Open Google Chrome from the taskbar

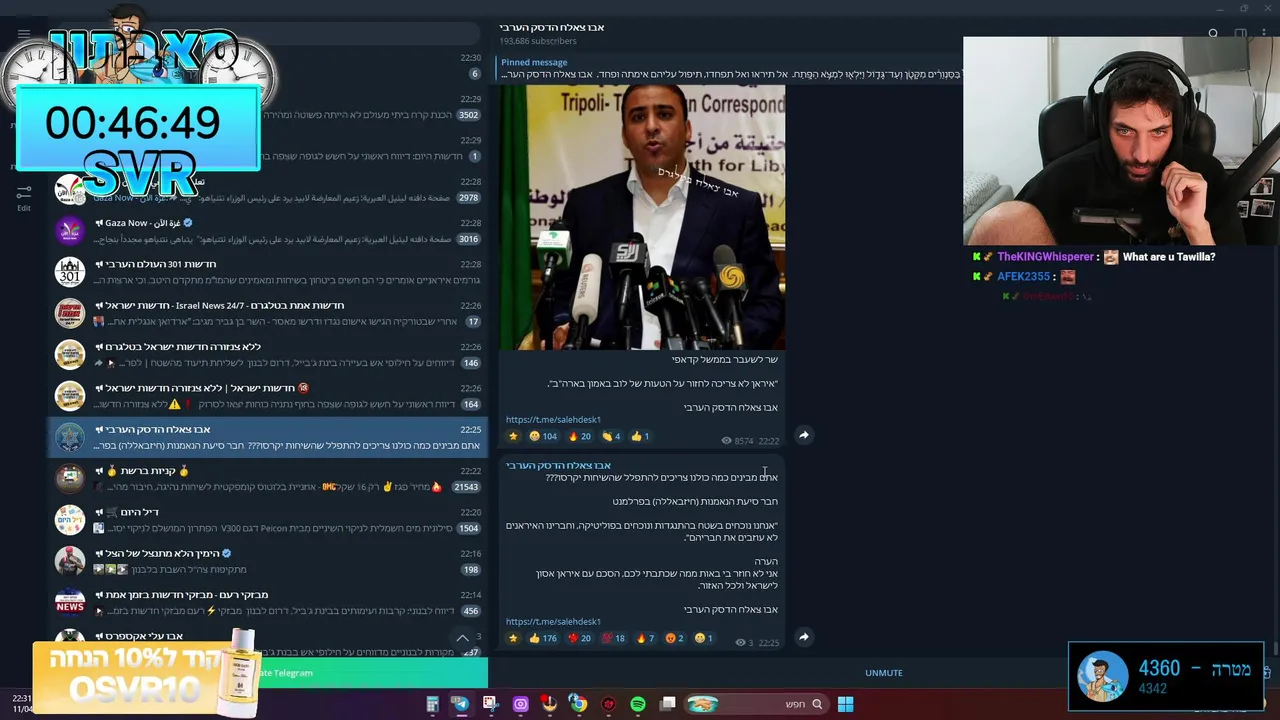pyautogui.click(x=578, y=704)
